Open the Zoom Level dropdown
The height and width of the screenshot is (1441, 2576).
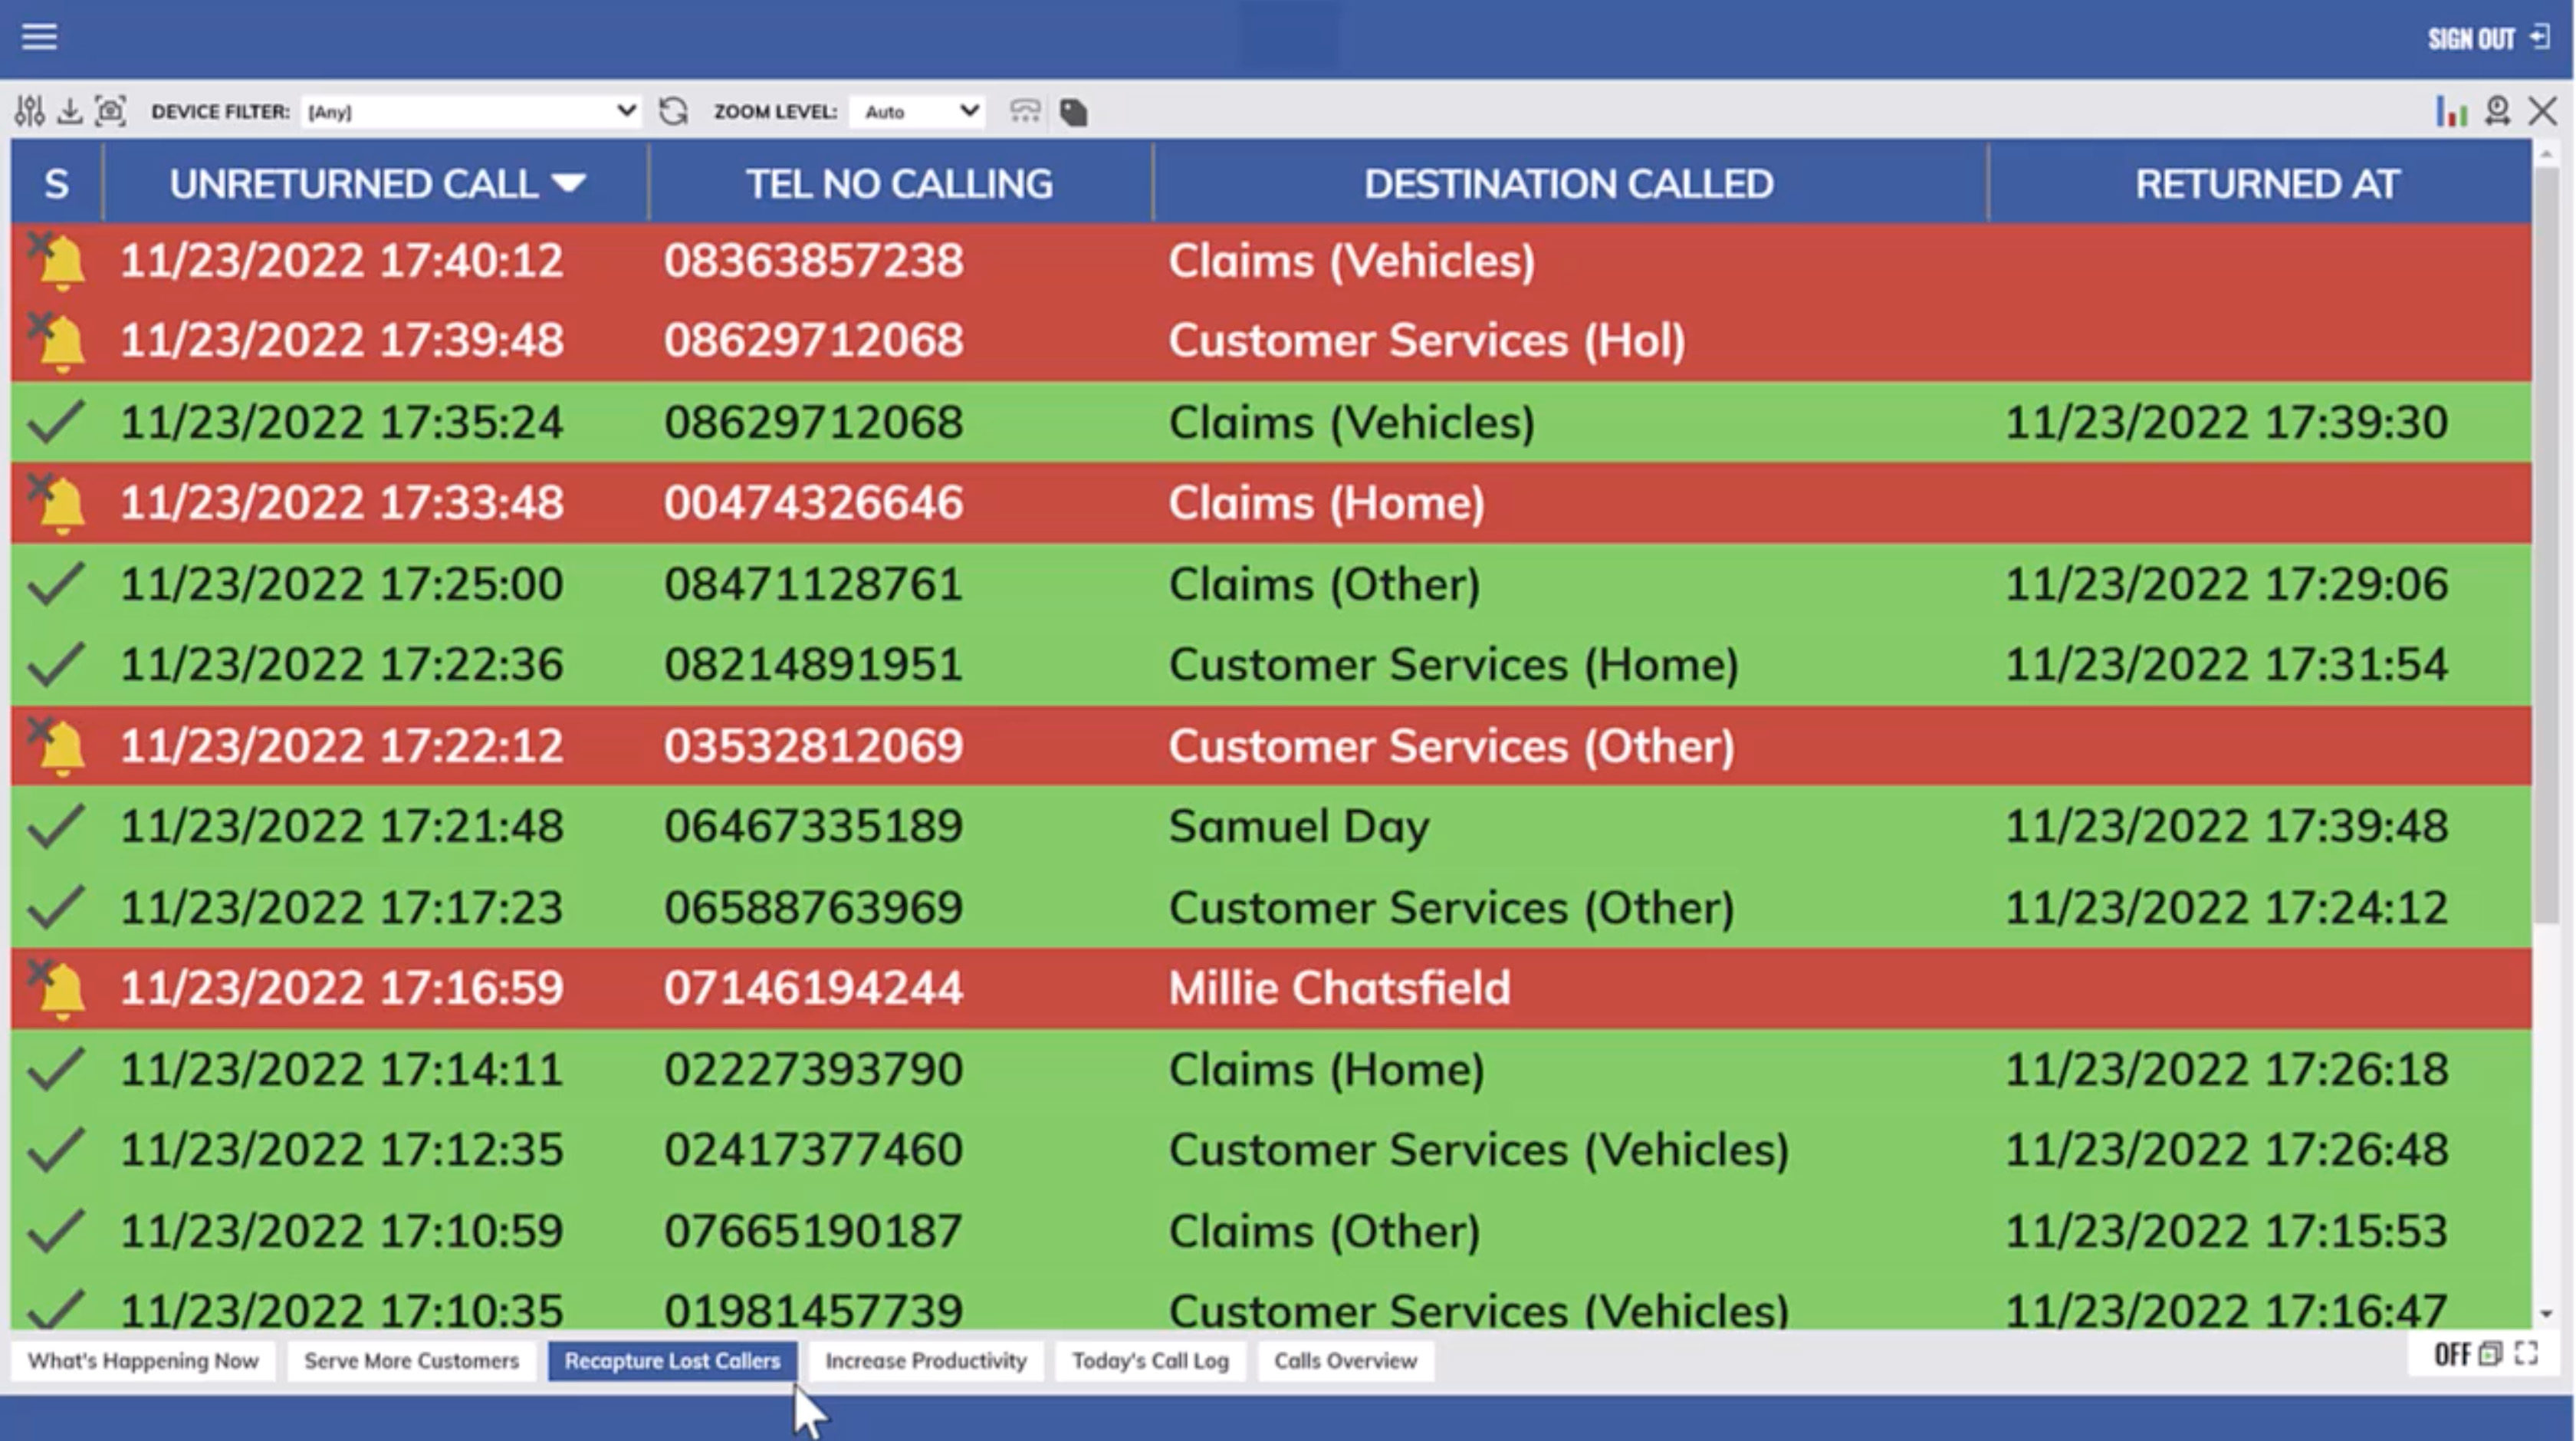pos(918,111)
